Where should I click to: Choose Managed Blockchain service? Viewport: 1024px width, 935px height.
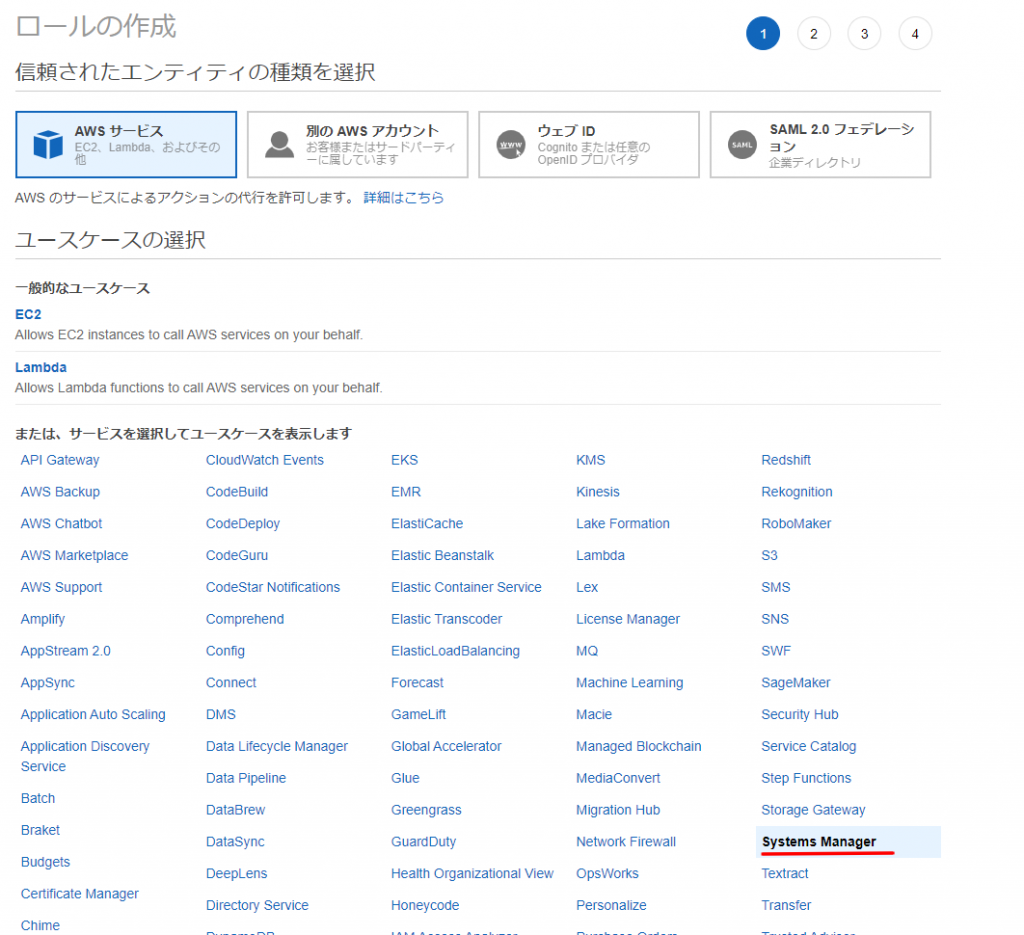pyautogui.click(x=639, y=746)
